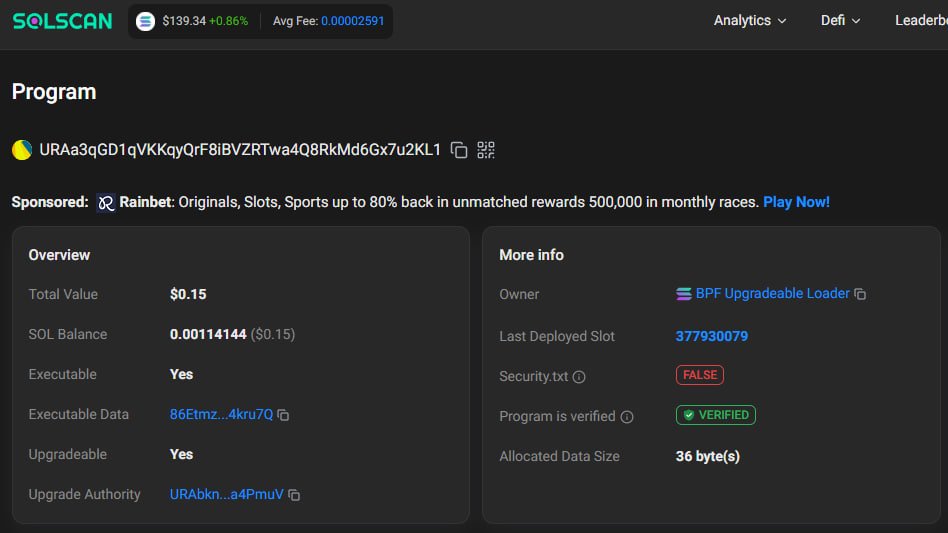Expand the Analytics dropdown menu
948x533 pixels.
(750, 21)
